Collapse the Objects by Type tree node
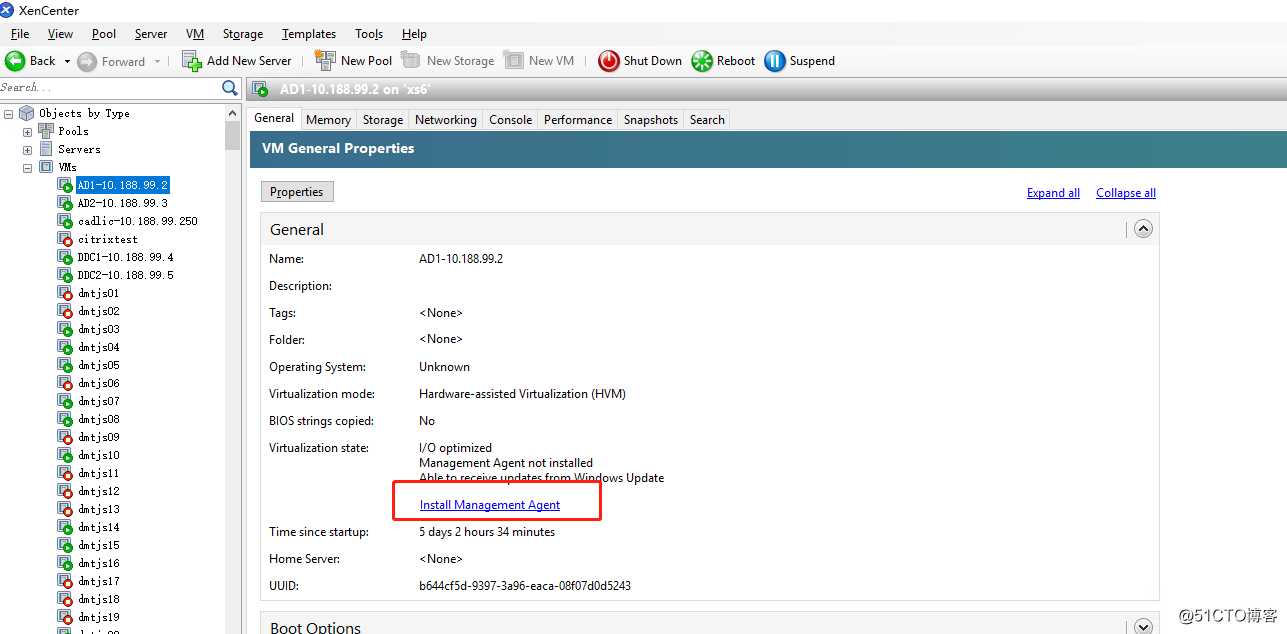This screenshot has width=1287, height=634. [9, 114]
